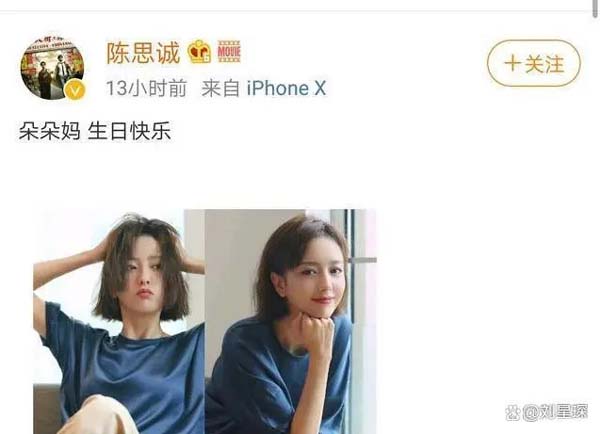Viewport: 600px width, 434px height.
Task: Click the 关注 text in follow button
Action: coord(544,64)
